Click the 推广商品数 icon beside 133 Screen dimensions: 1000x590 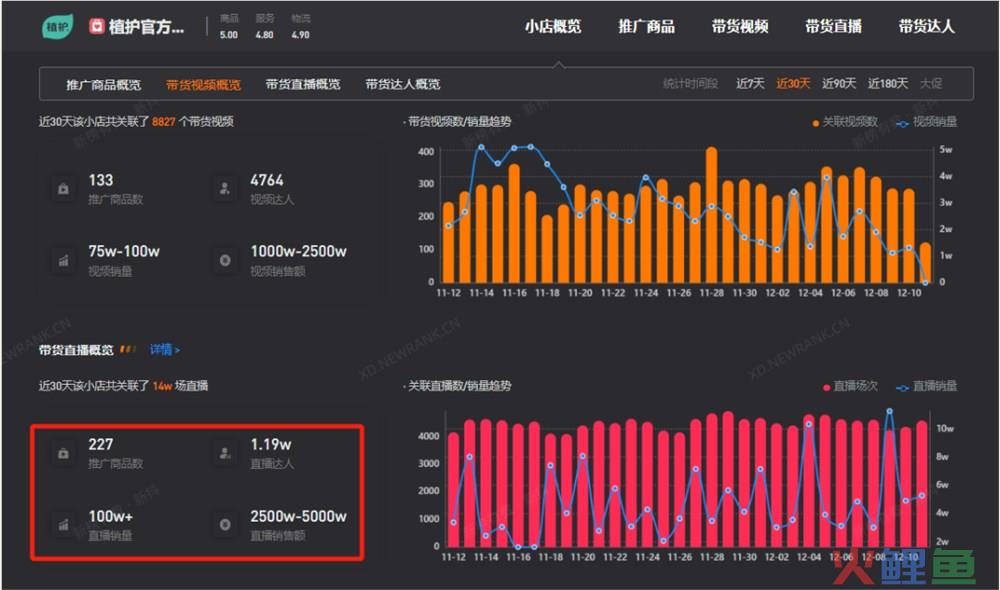(x=64, y=189)
